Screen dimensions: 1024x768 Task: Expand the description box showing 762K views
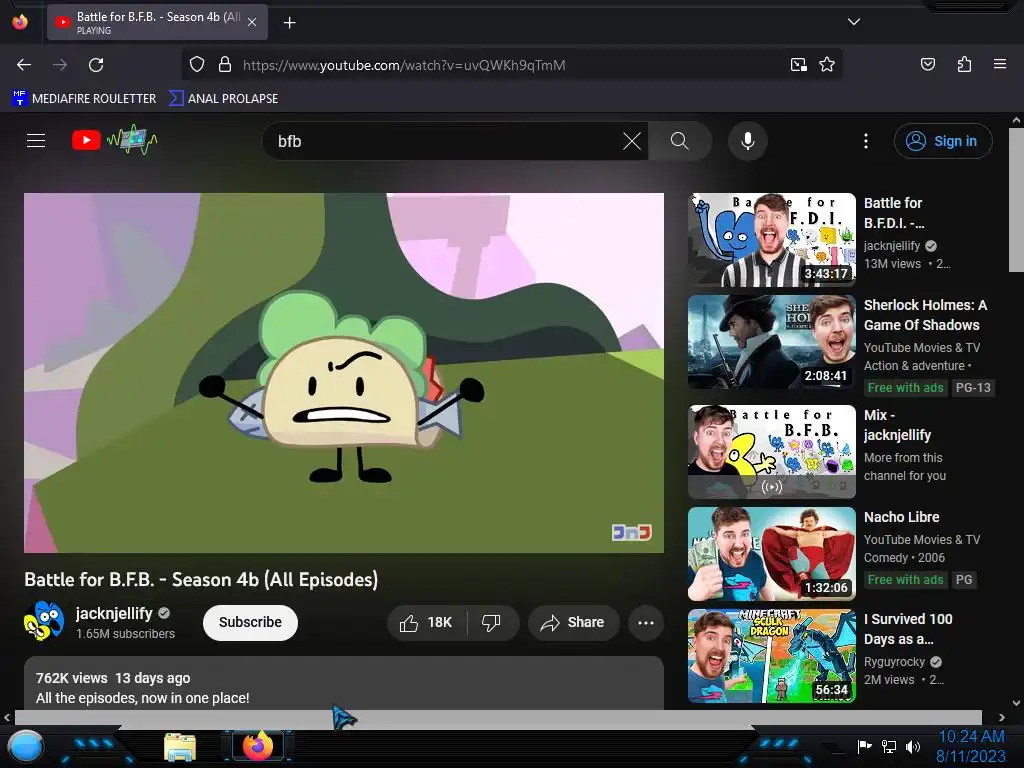point(344,683)
